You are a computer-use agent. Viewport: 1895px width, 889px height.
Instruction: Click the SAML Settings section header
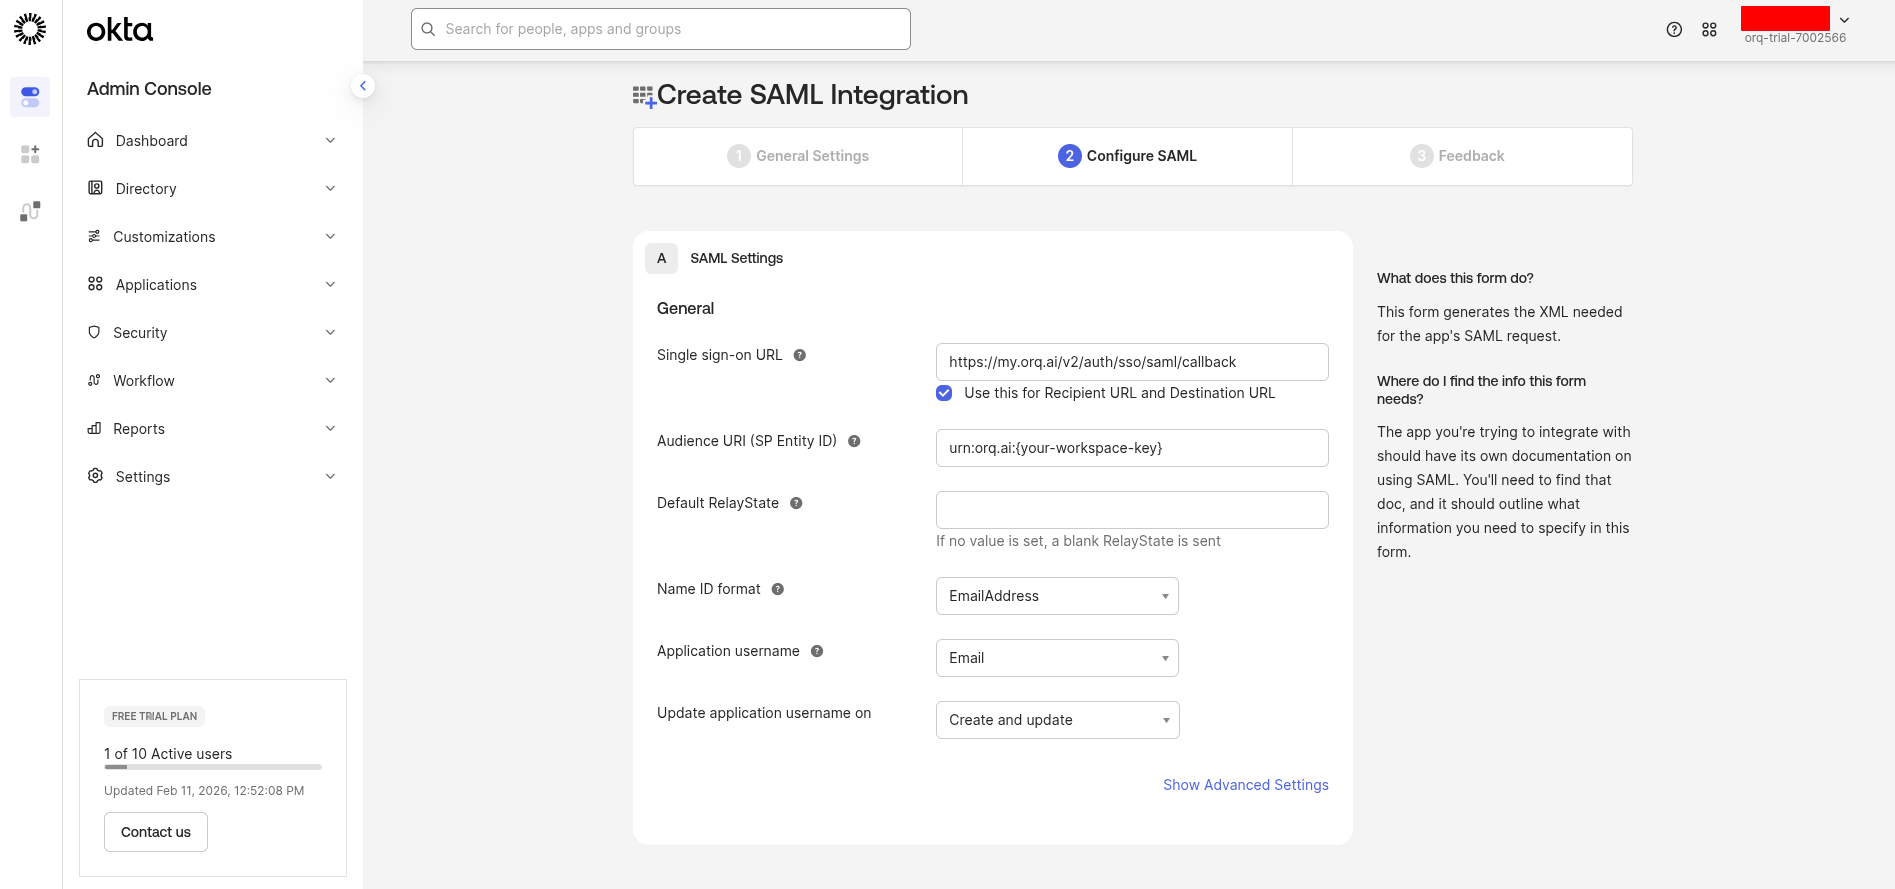[736, 258]
